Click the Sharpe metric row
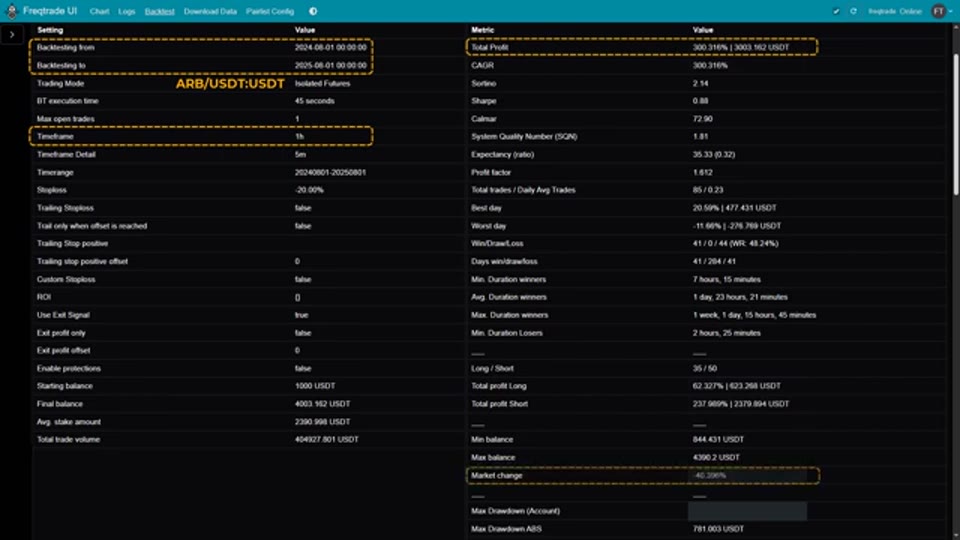960x540 pixels. (x=706, y=101)
